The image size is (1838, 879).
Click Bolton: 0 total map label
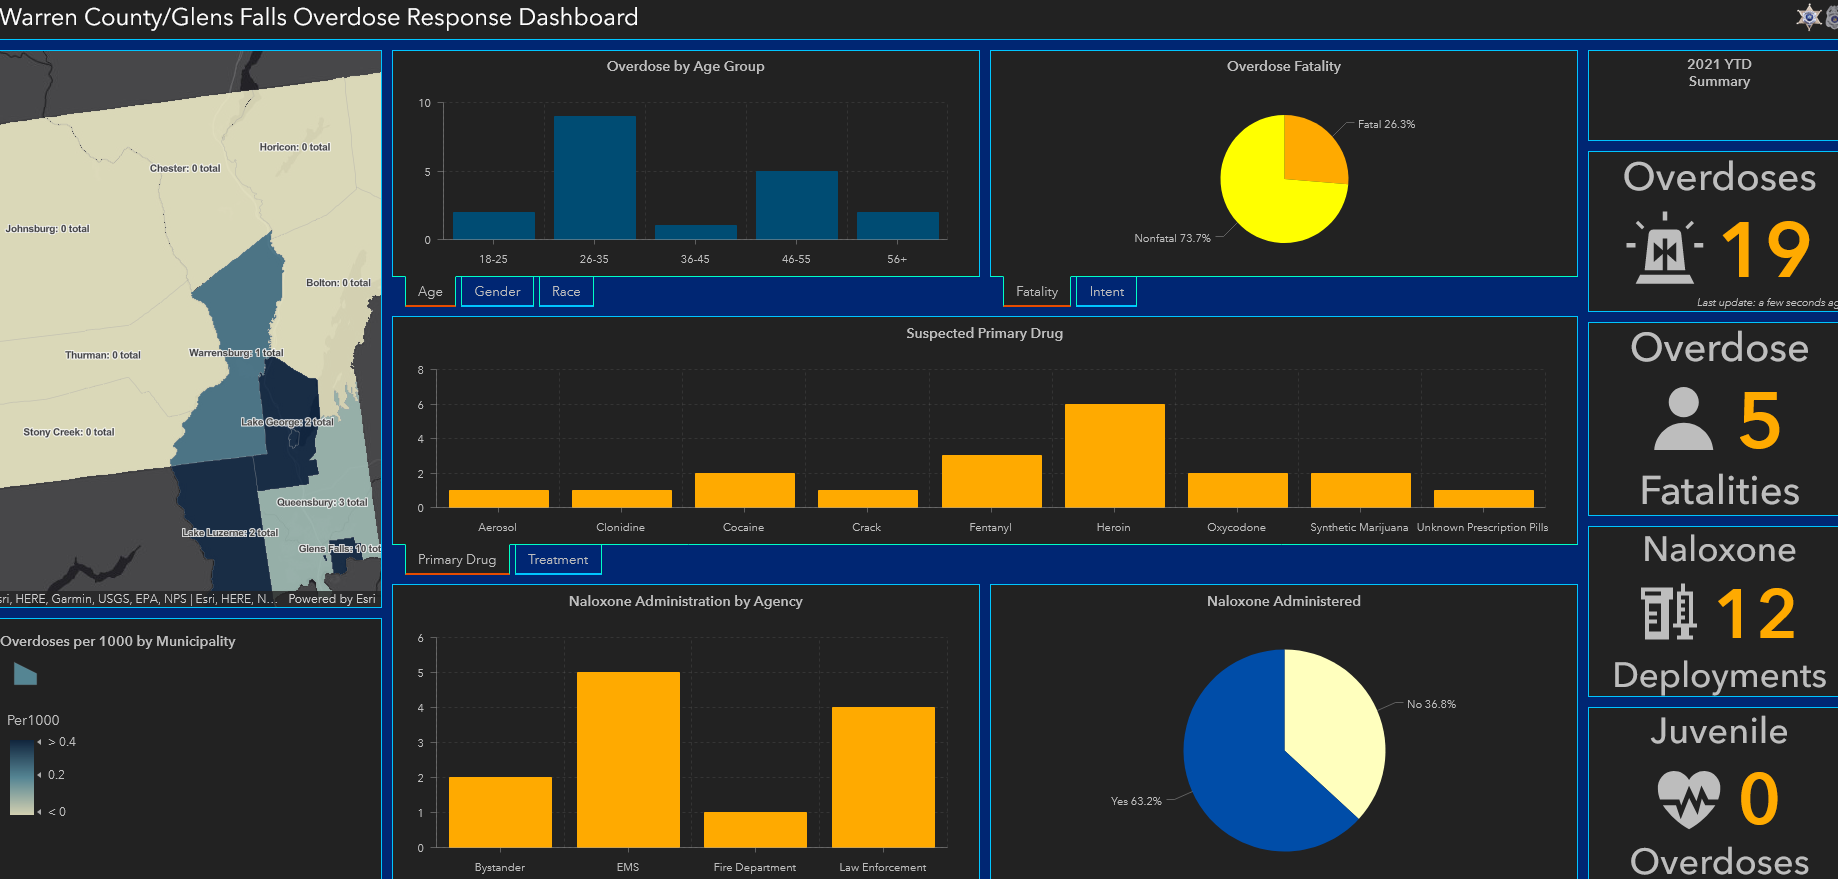pos(338,283)
